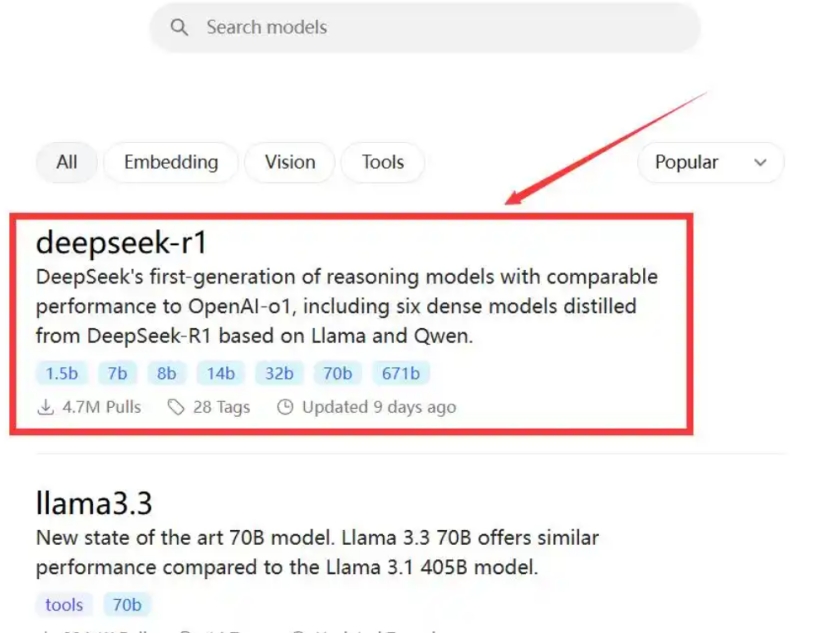The image size is (831, 634).
Task: Choose the 14b size tag
Action: (220, 373)
